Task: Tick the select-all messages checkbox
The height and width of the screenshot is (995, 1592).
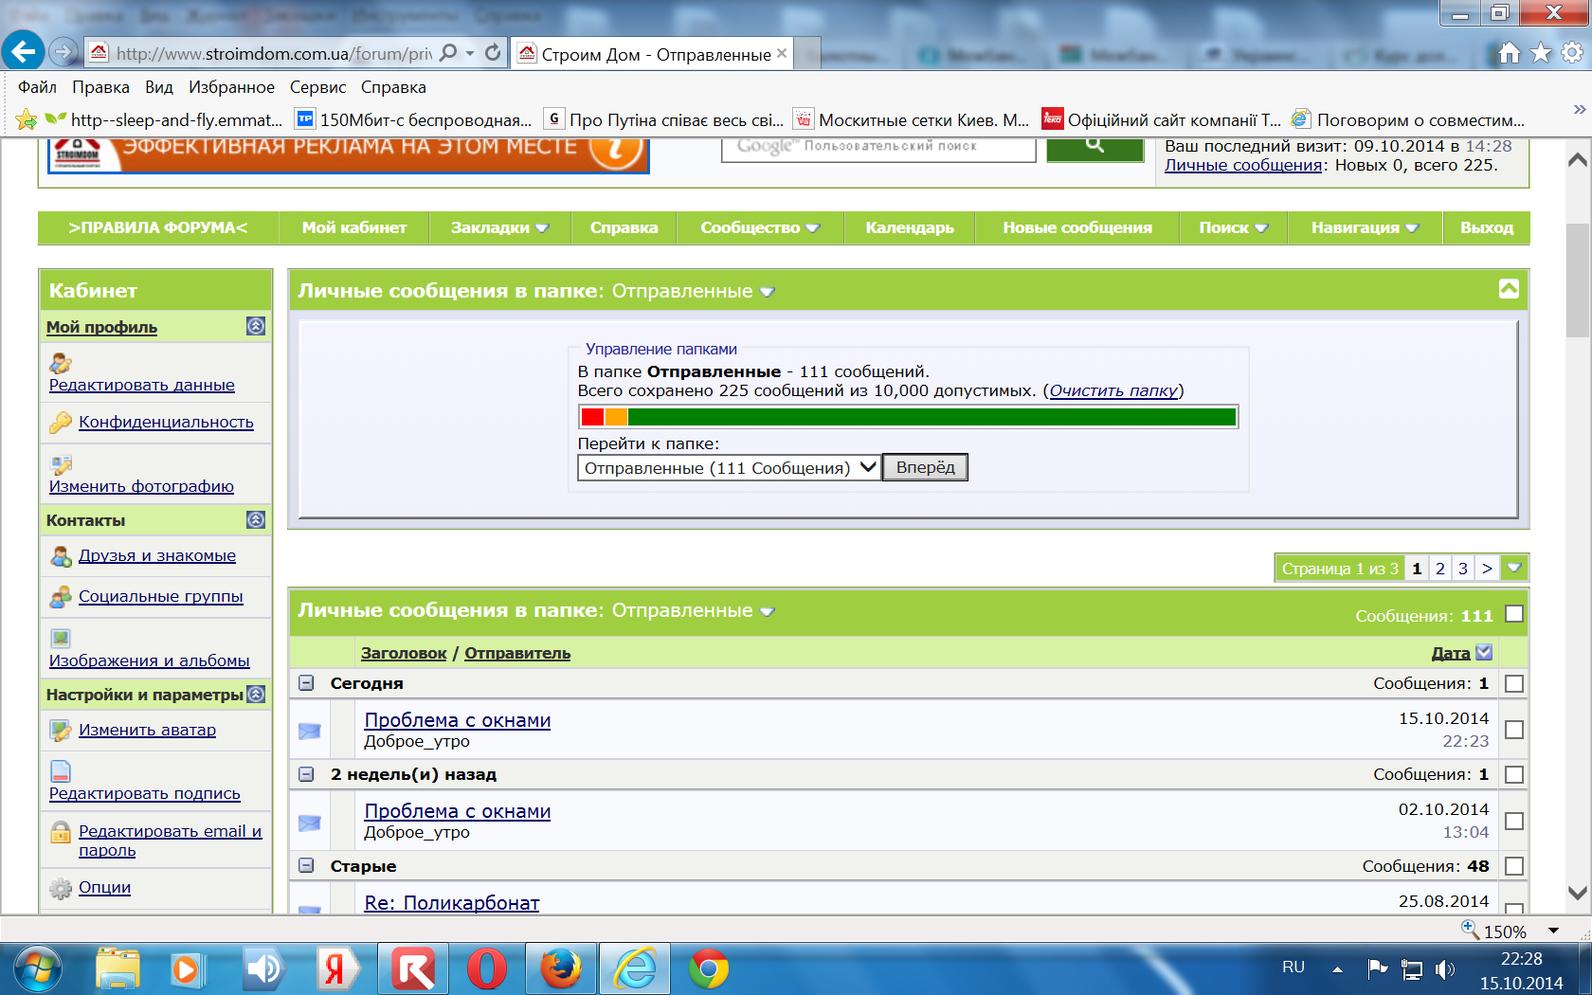Action: point(1514,614)
